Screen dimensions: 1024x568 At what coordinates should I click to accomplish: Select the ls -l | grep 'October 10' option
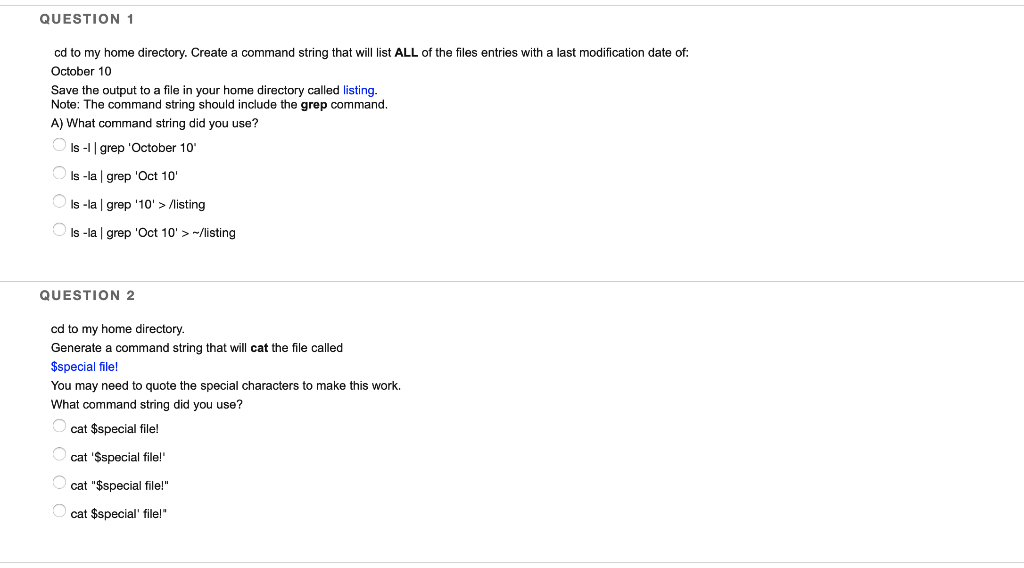[59, 145]
